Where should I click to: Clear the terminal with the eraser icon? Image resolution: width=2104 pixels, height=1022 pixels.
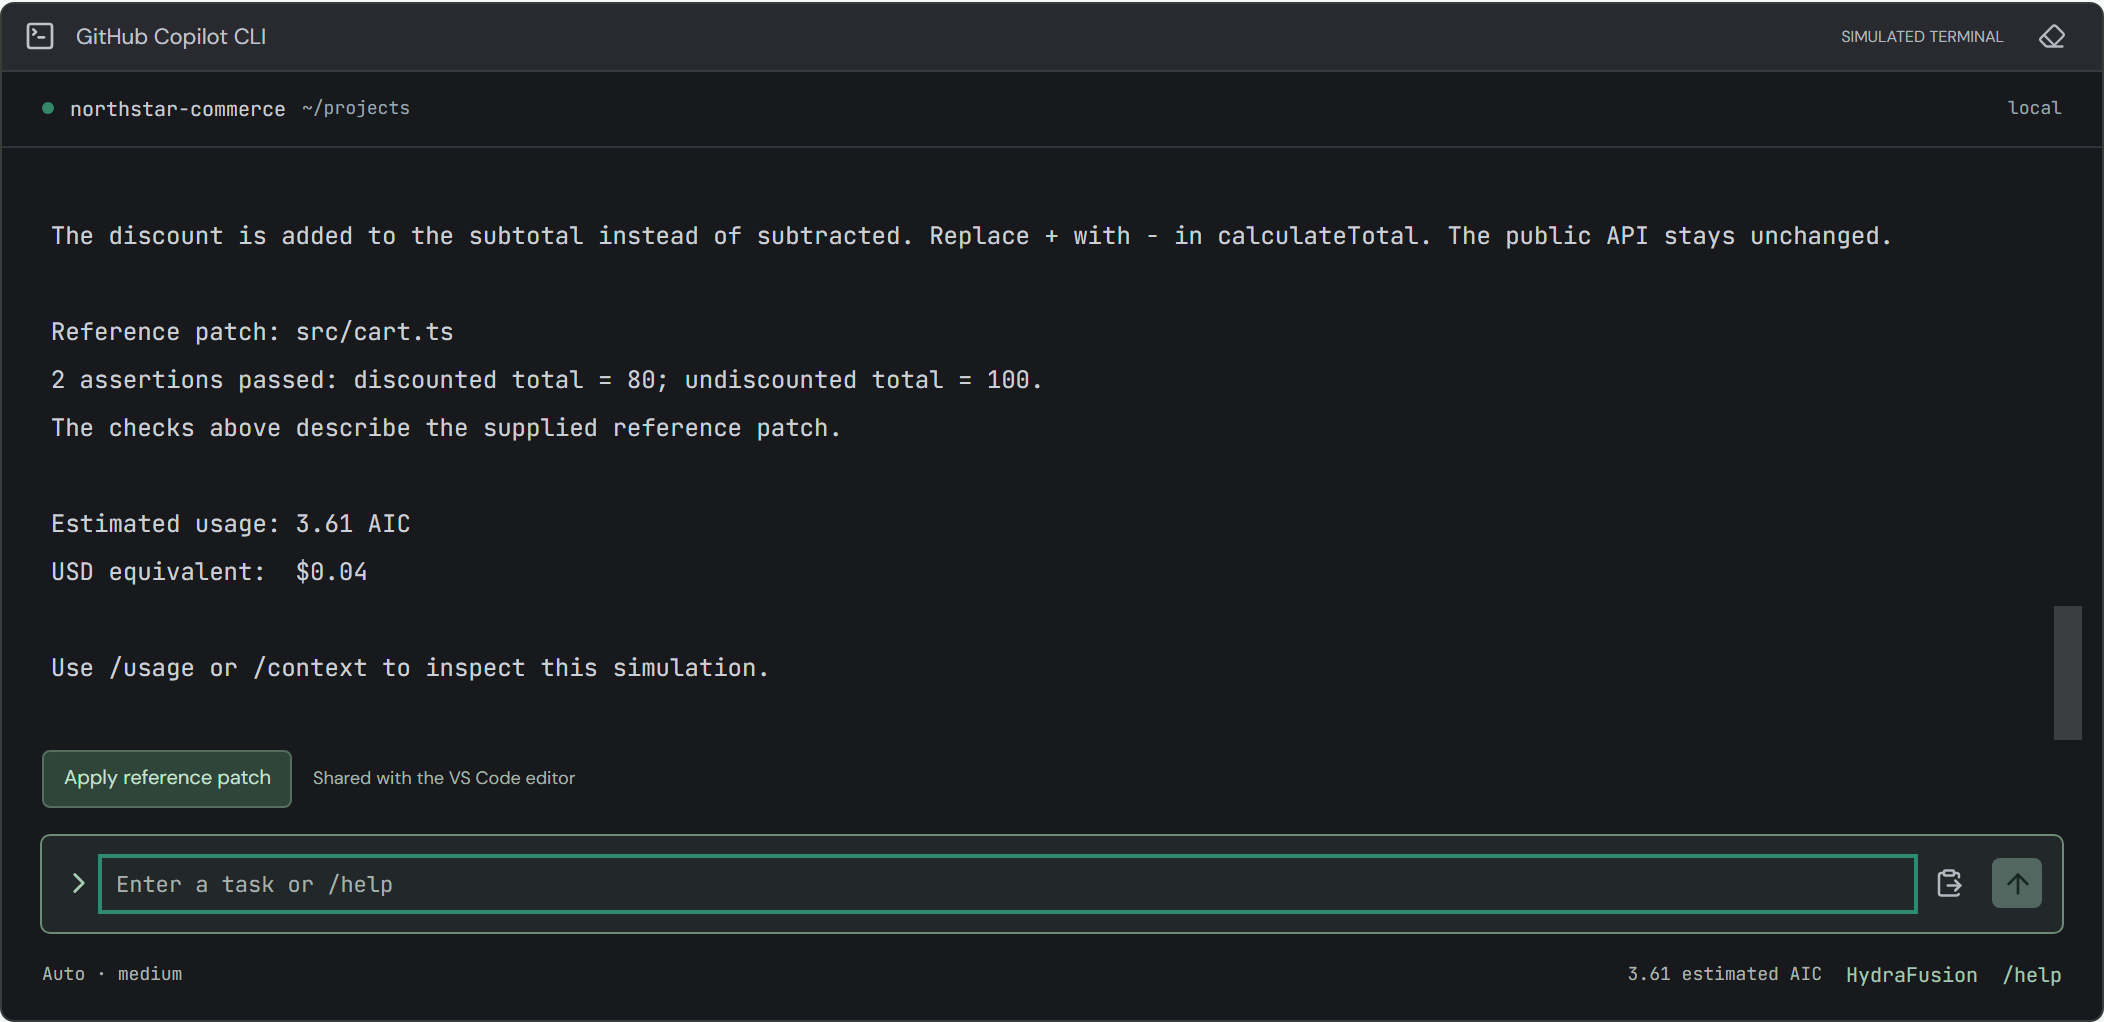2052,37
